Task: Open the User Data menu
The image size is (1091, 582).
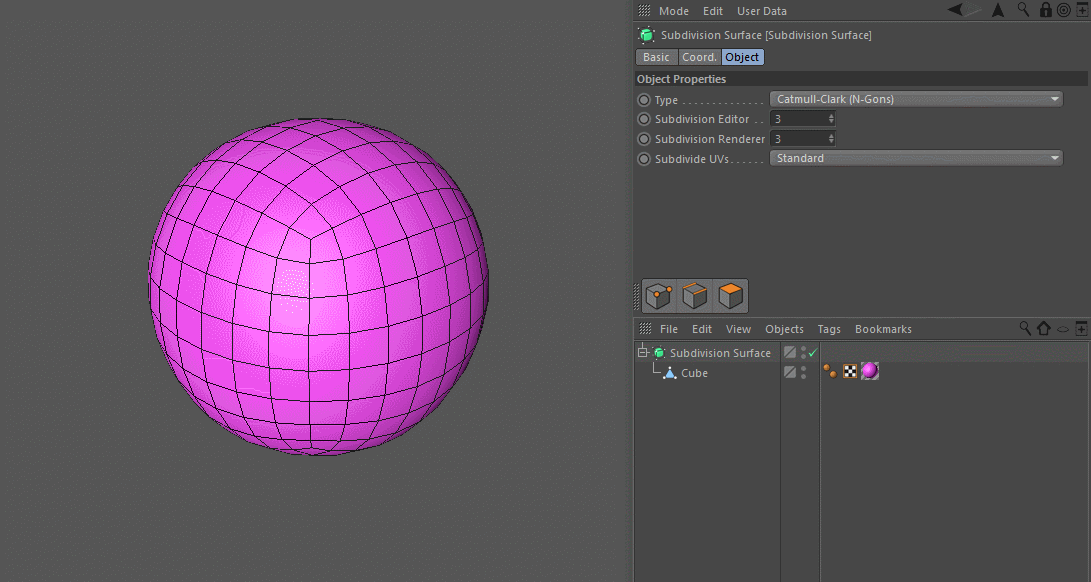Action: [761, 11]
